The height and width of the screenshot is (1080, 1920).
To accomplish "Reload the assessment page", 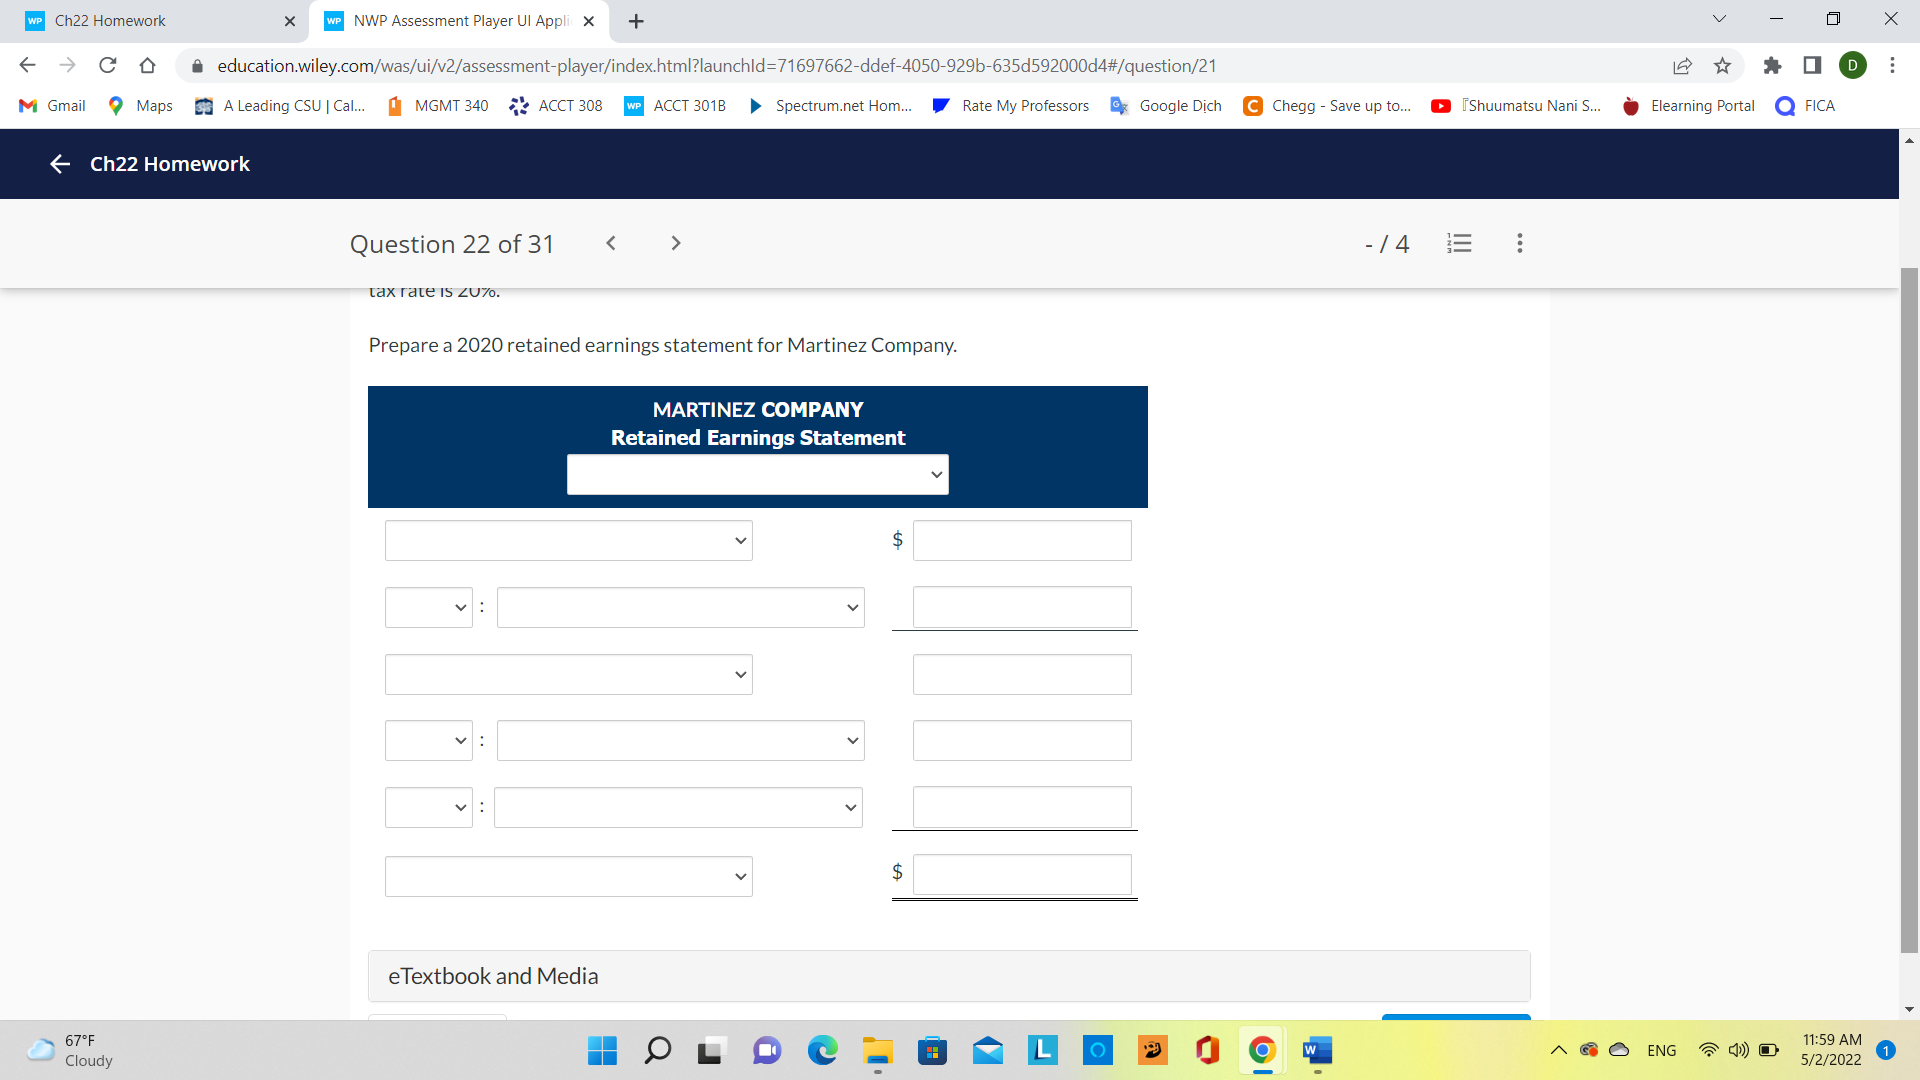I will tap(108, 65).
